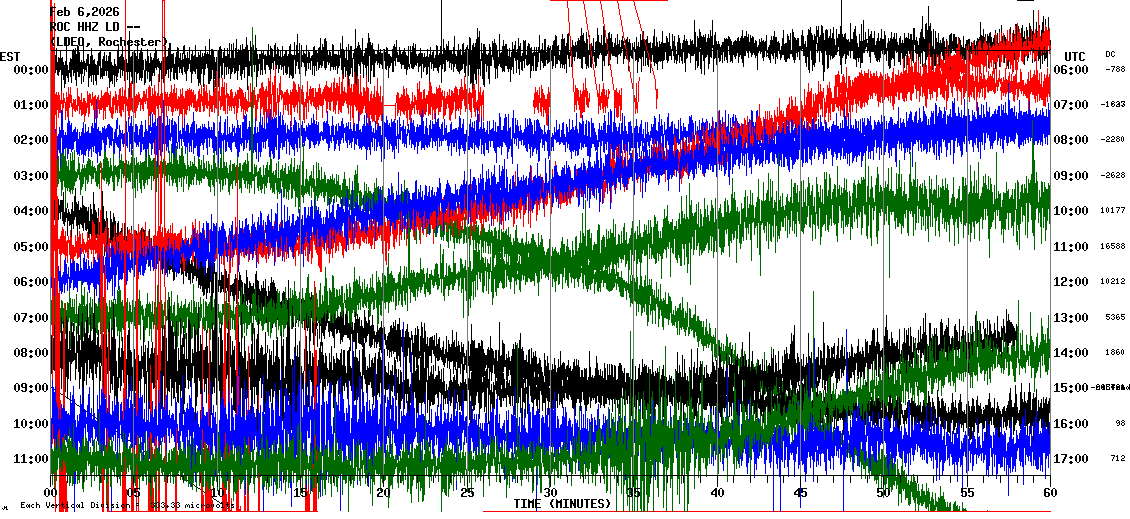Click the 50 minute axis tick label

(x=884, y=492)
